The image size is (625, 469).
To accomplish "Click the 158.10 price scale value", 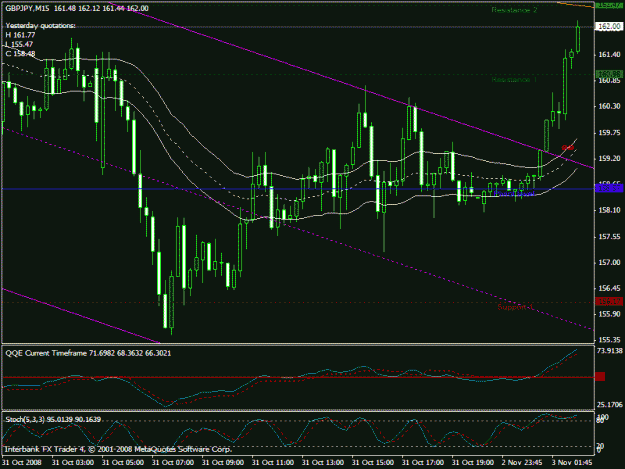I will [x=610, y=210].
